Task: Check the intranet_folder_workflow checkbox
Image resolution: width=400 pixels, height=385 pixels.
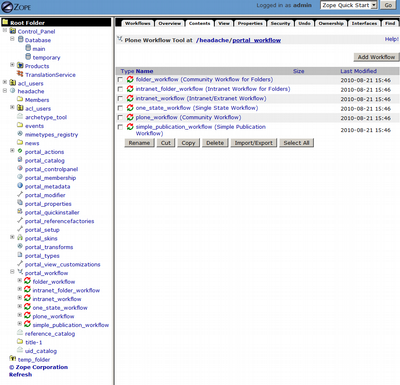Action: [x=120, y=89]
